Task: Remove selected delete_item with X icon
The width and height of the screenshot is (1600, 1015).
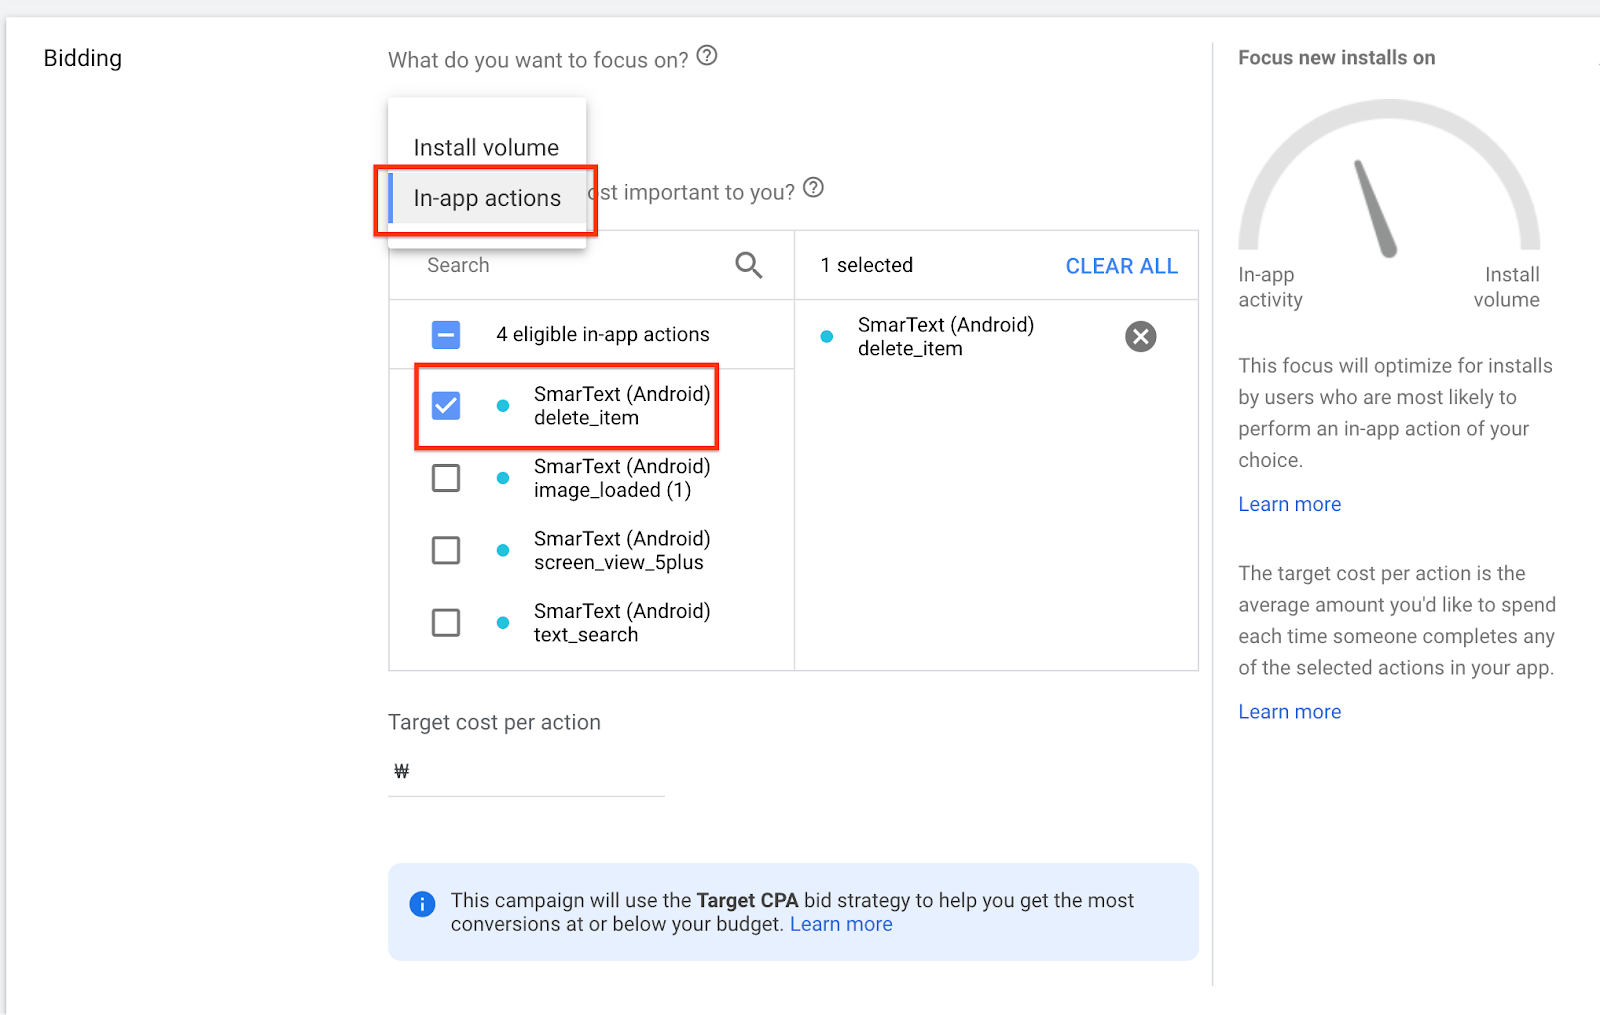Action: click(x=1140, y=337)
